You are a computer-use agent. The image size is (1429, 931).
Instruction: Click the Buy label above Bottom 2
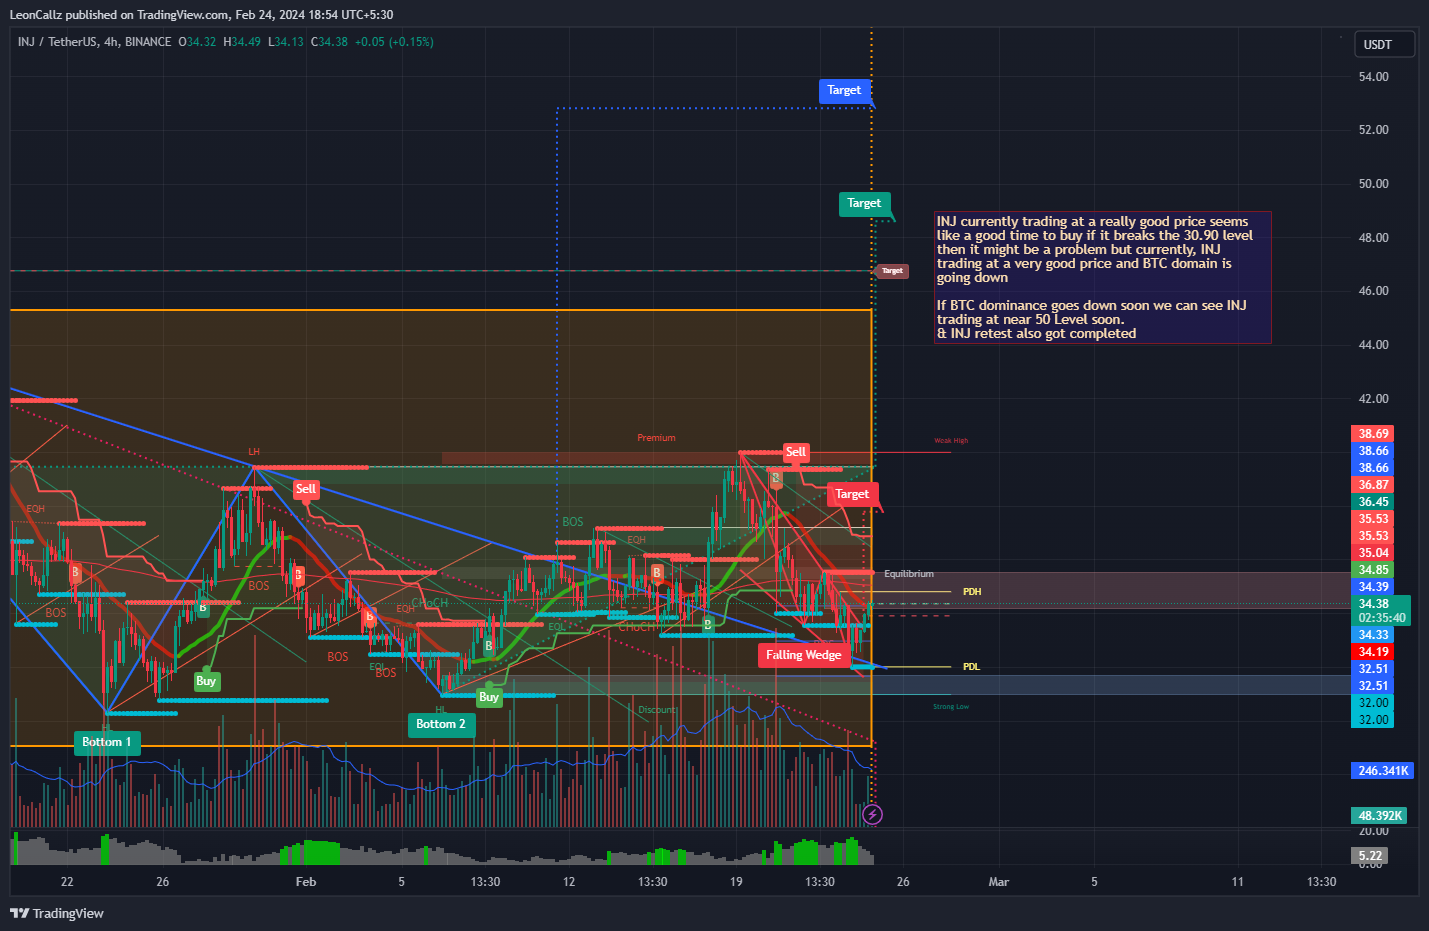489,697
